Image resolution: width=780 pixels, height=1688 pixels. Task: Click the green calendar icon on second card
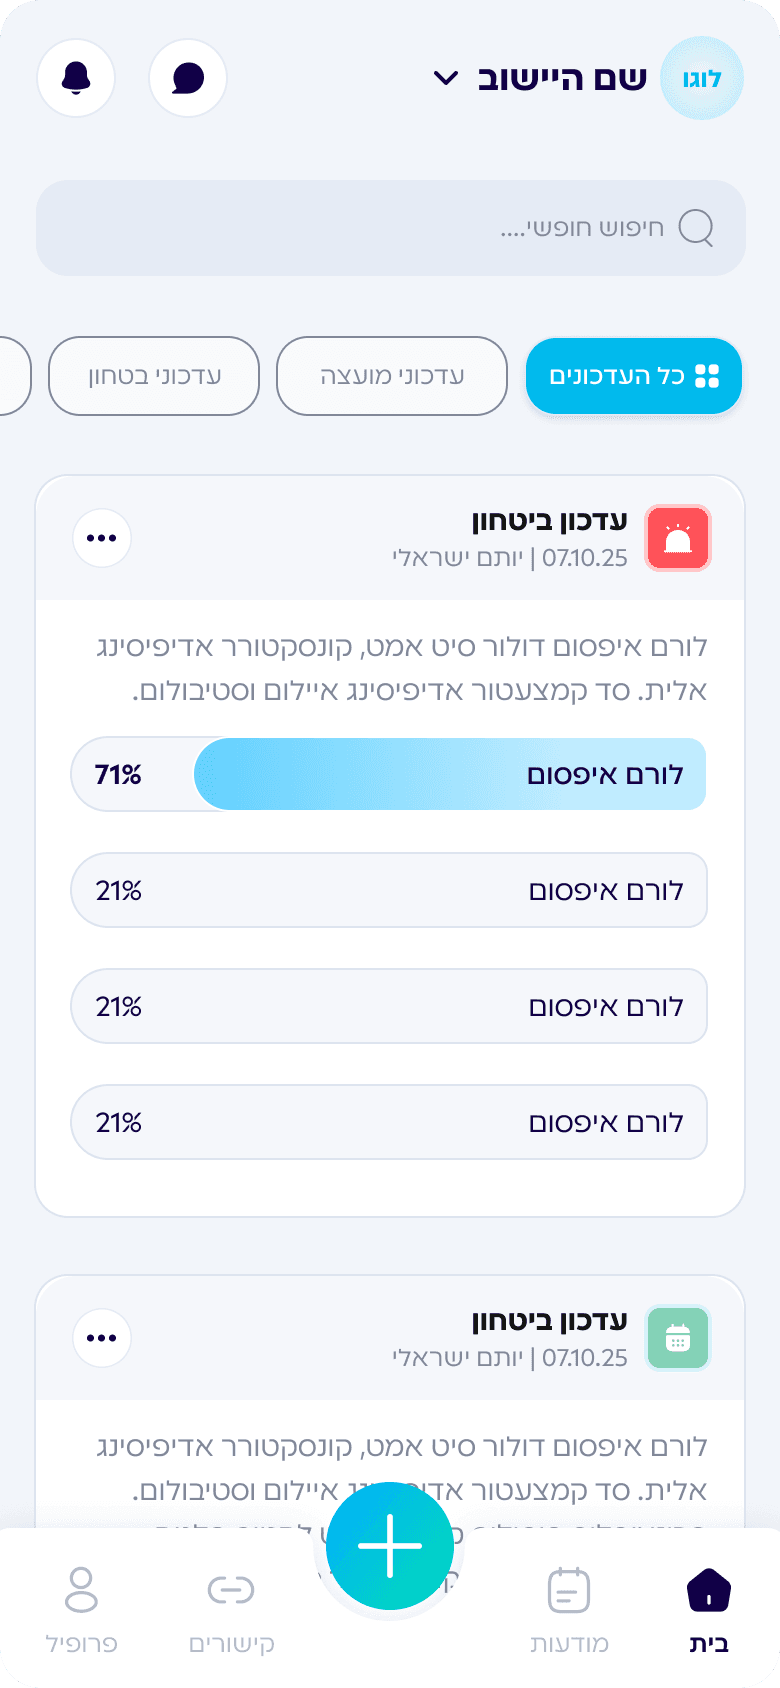(677, 1337)
